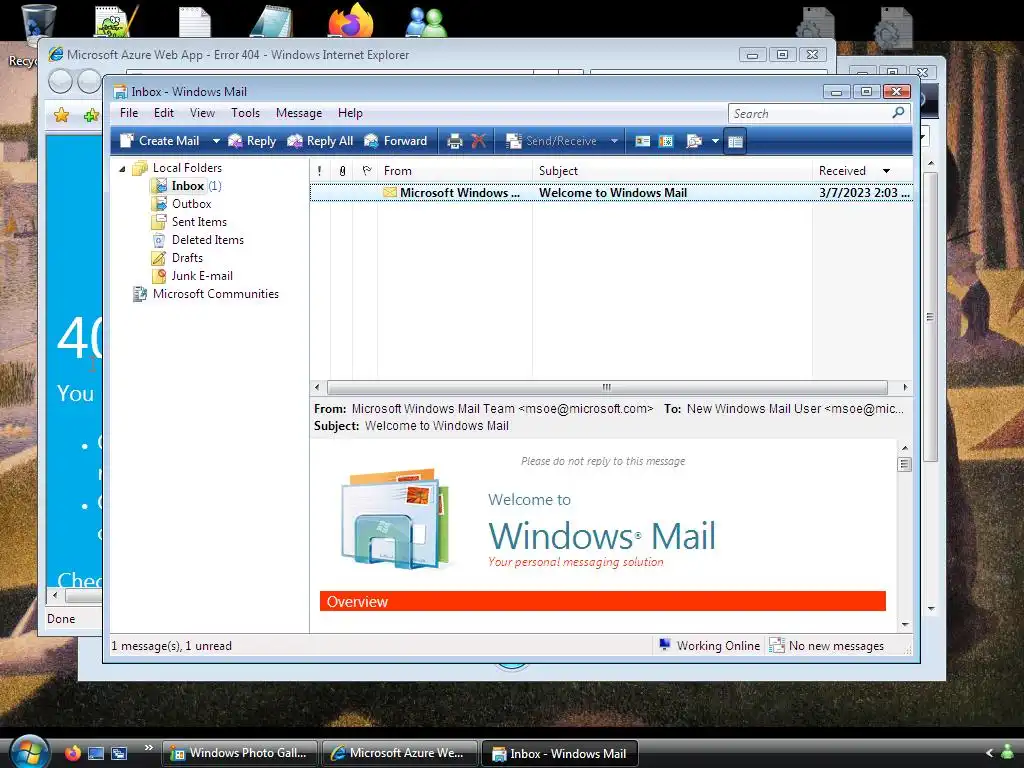Click the magnifier icon in Search box
This screenshot has width=1024, height=768.
click(899, 113)
